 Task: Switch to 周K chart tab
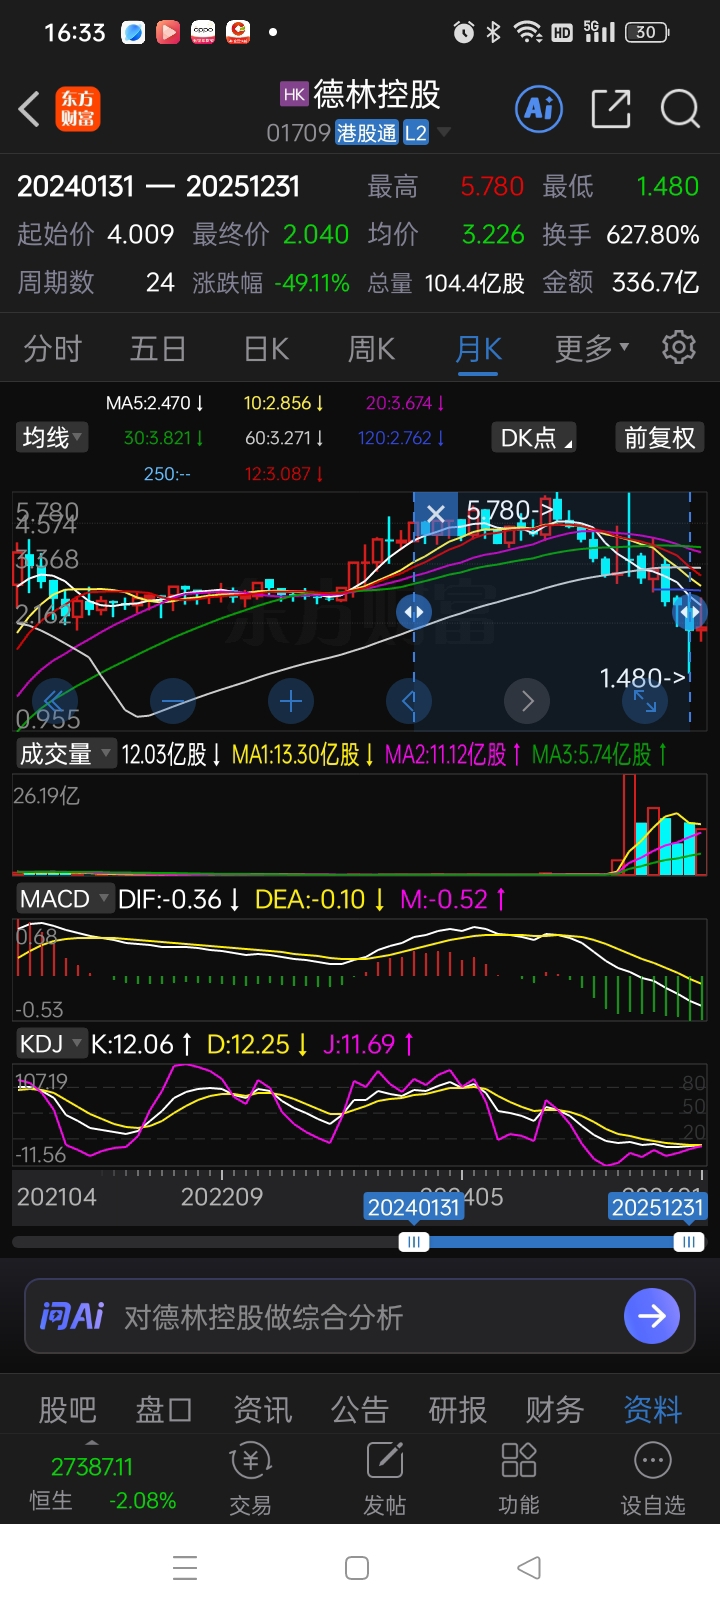click(x=371, y=349)
